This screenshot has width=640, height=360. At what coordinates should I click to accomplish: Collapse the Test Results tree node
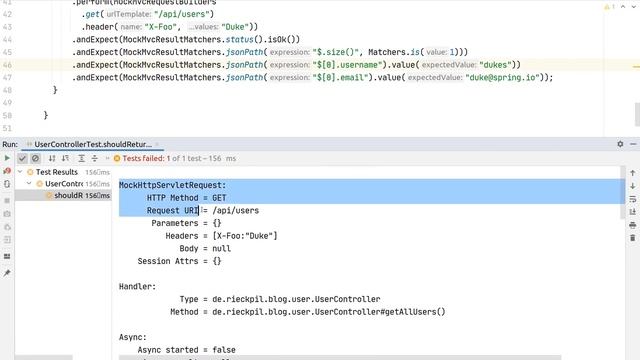pyautogui.click(x=20, y=172)
